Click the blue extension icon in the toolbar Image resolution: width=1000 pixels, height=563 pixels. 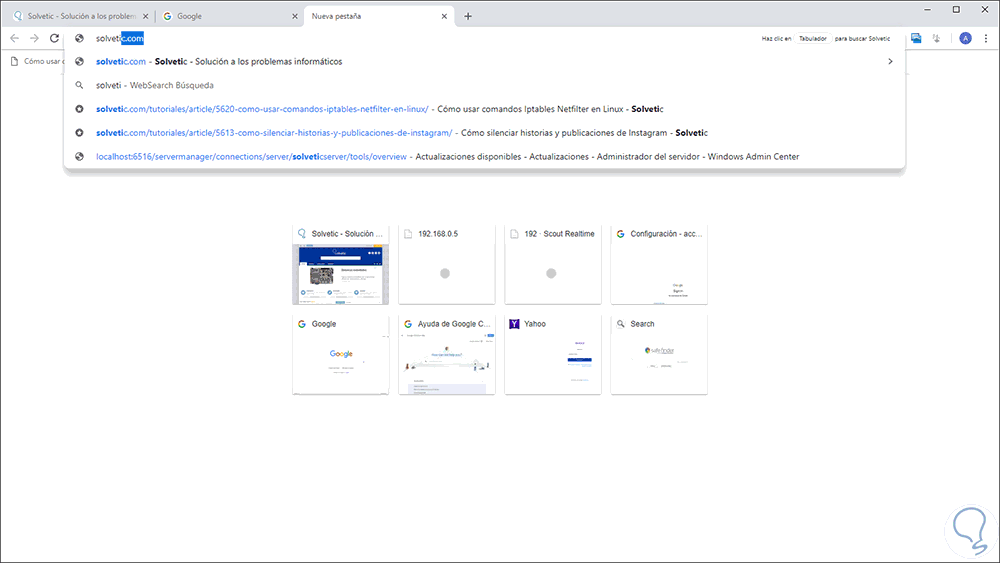point(916,38)
